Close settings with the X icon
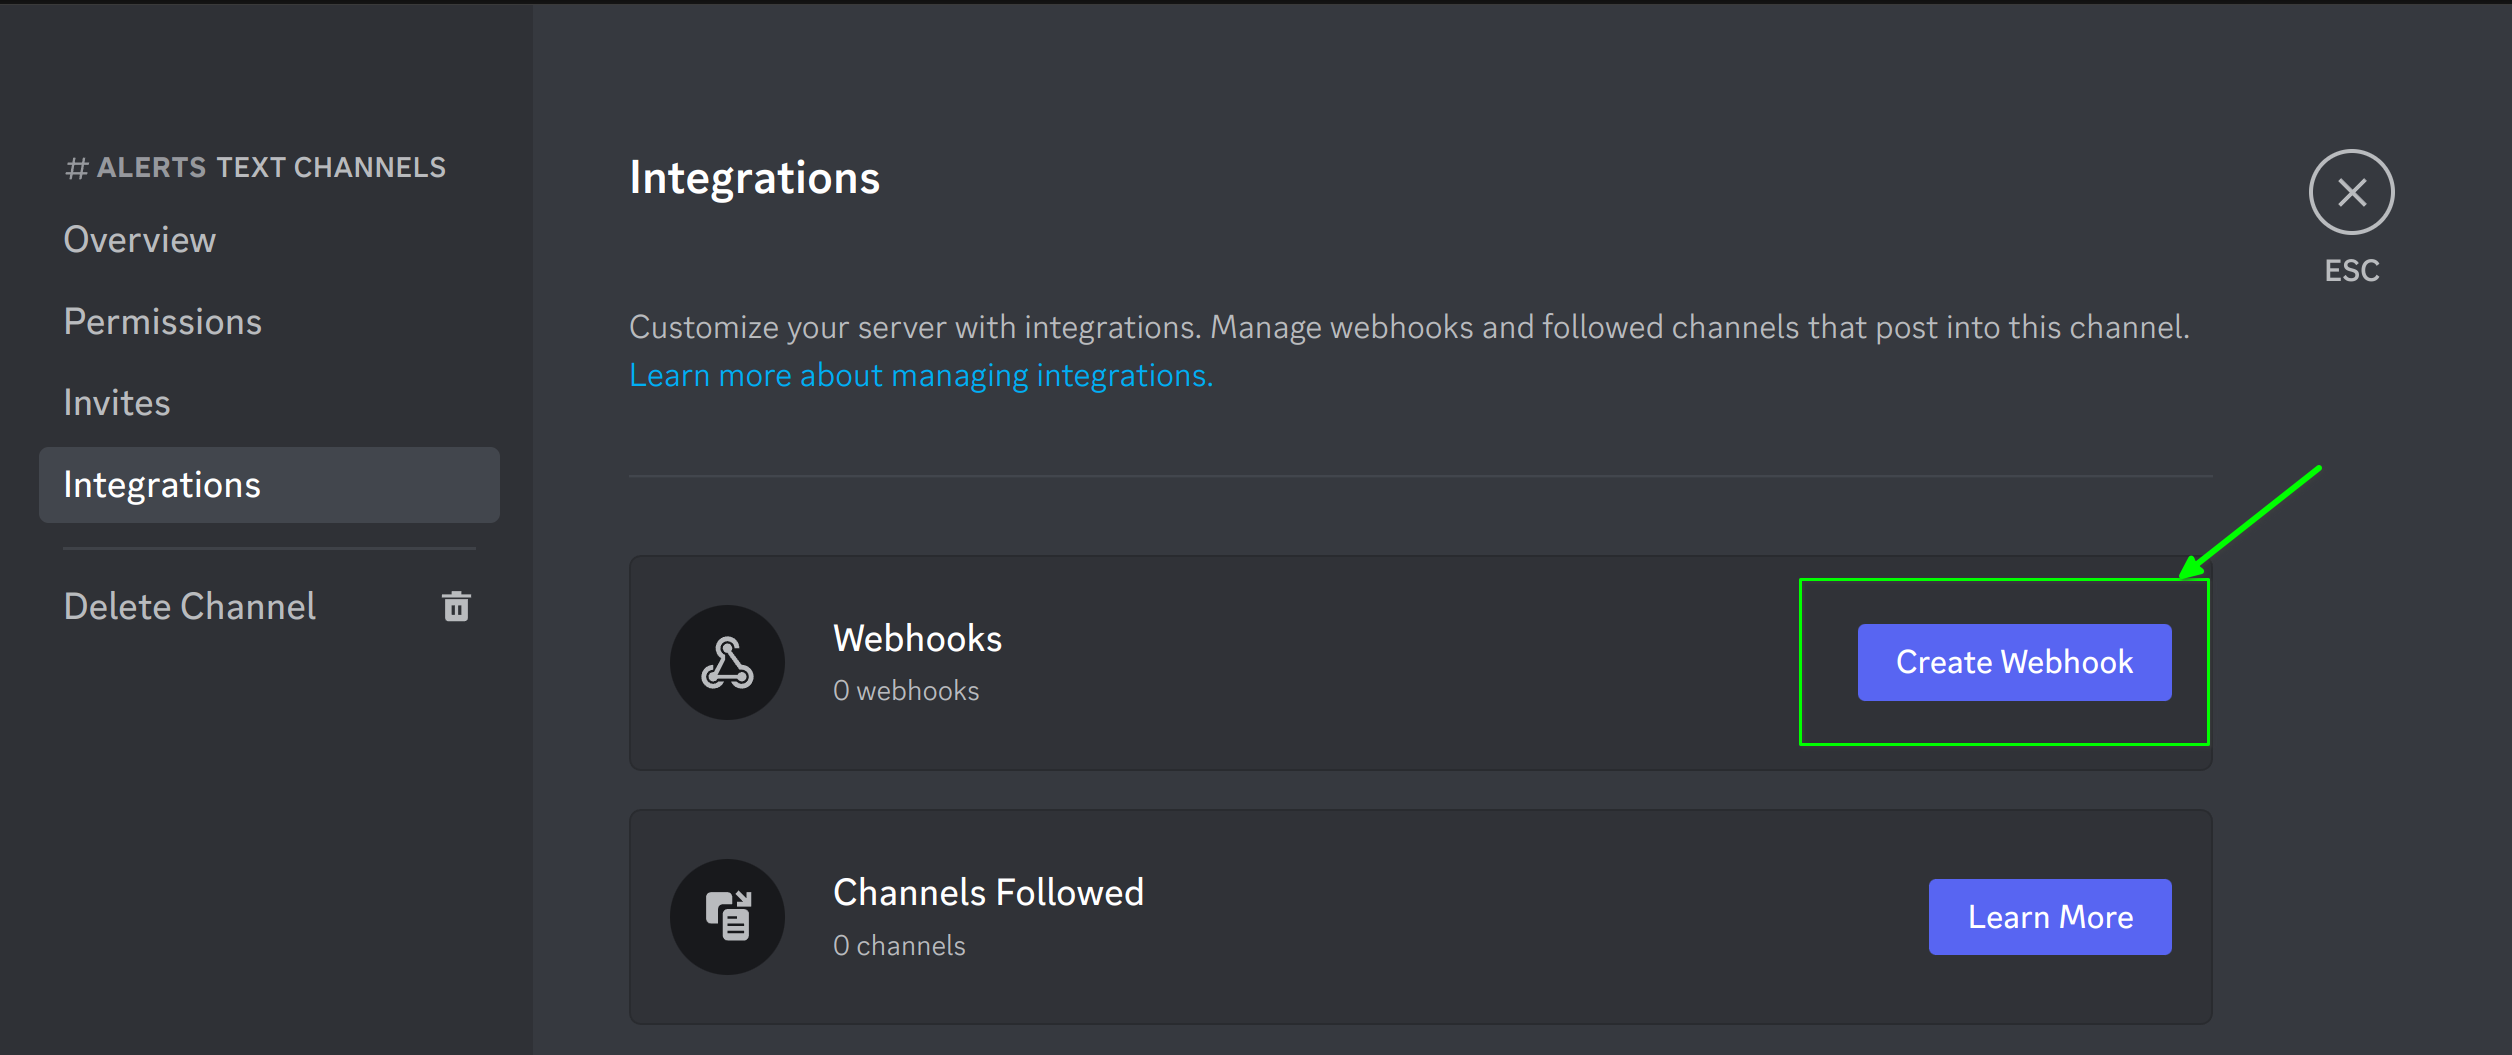 [x=2351, y=192]
